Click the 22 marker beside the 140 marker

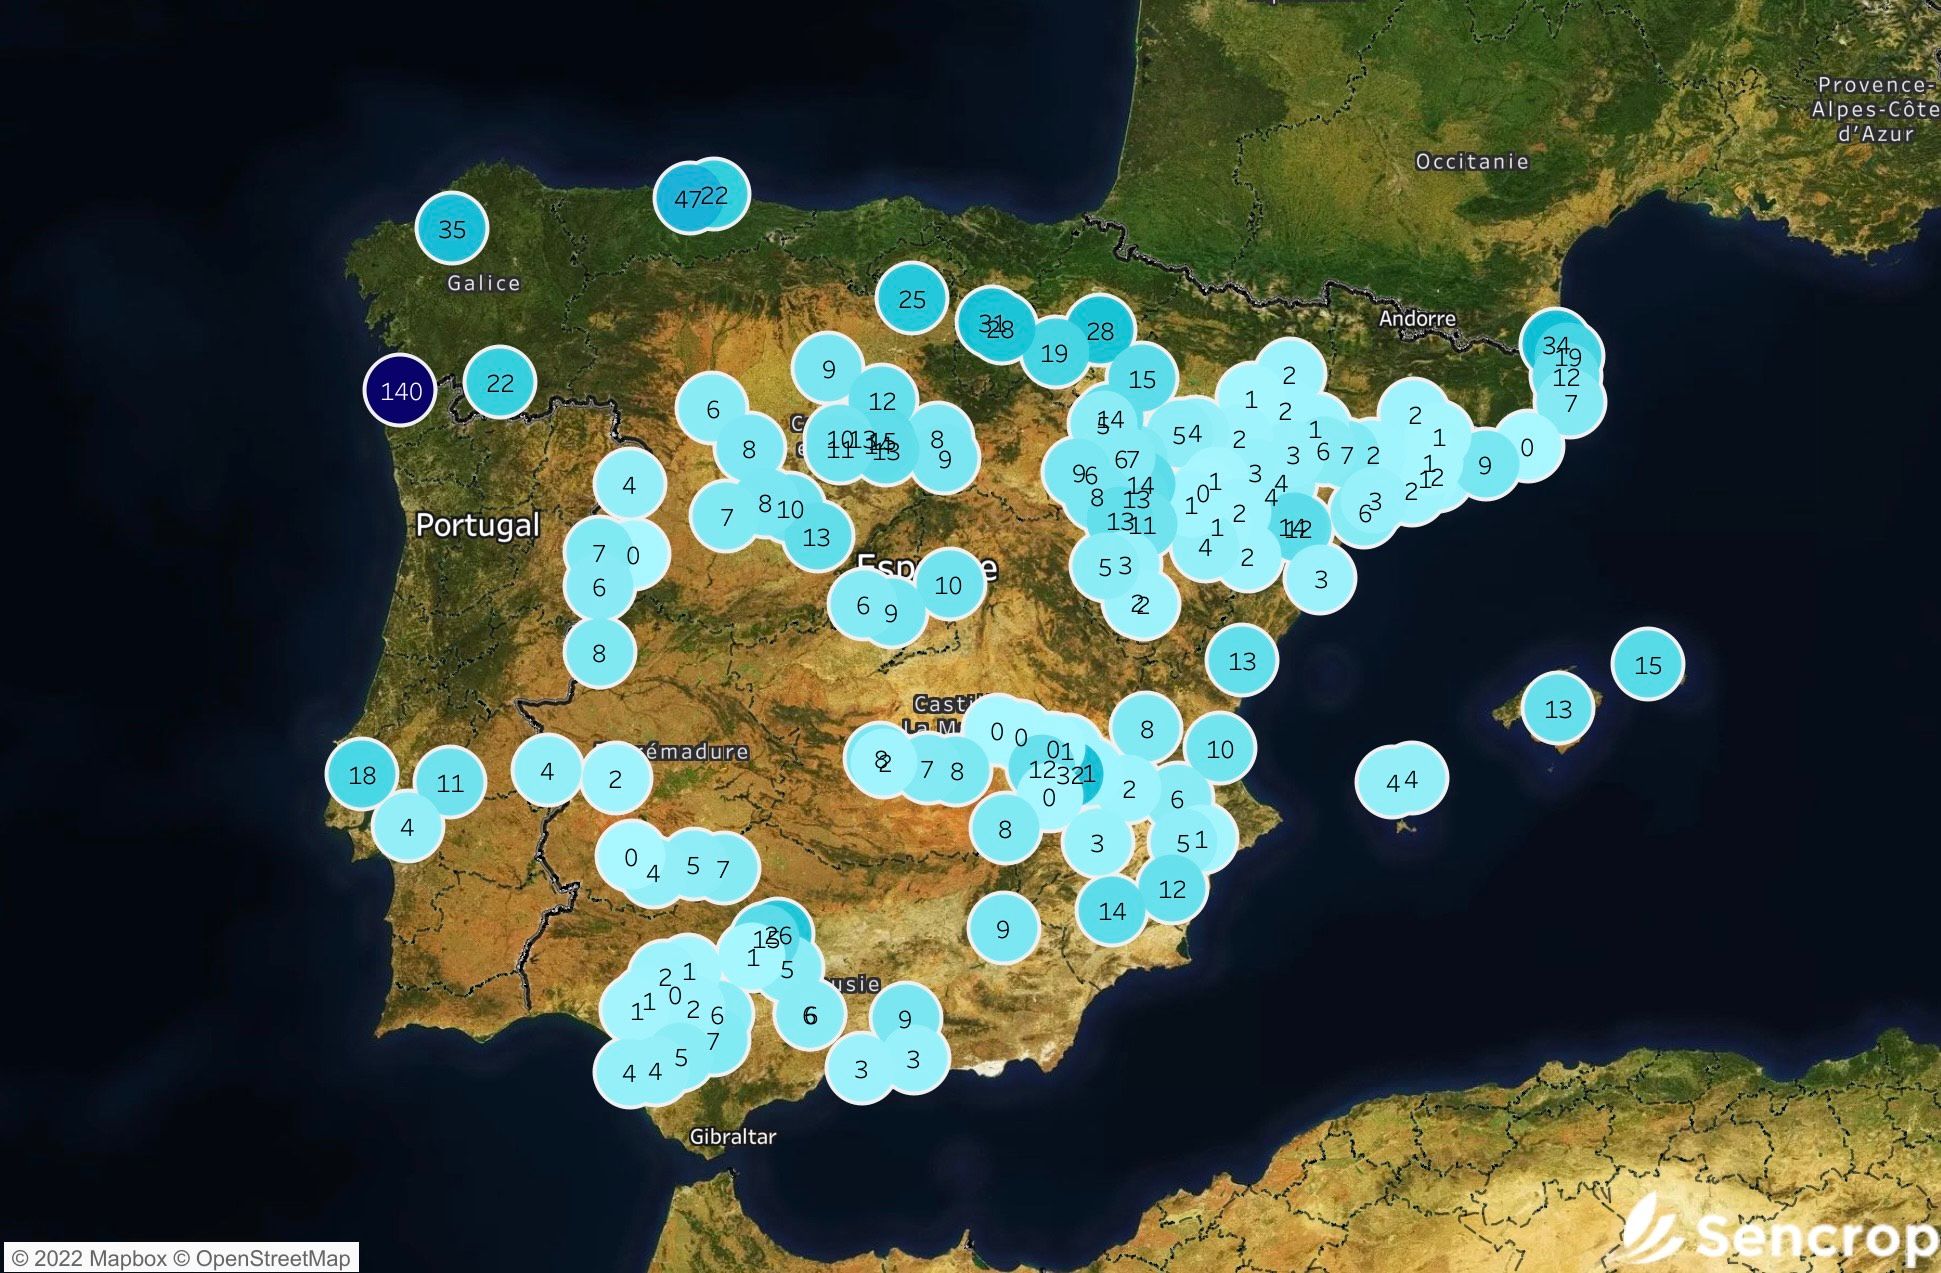pyautogui.click(x=500, y=382)
